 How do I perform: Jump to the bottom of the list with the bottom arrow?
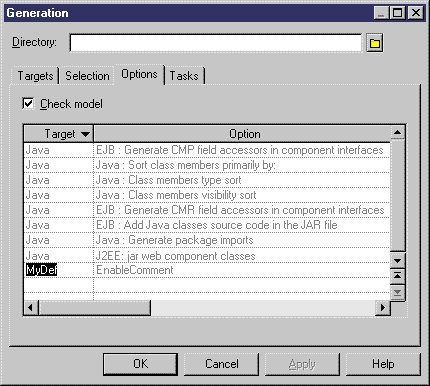pos(397,292)
